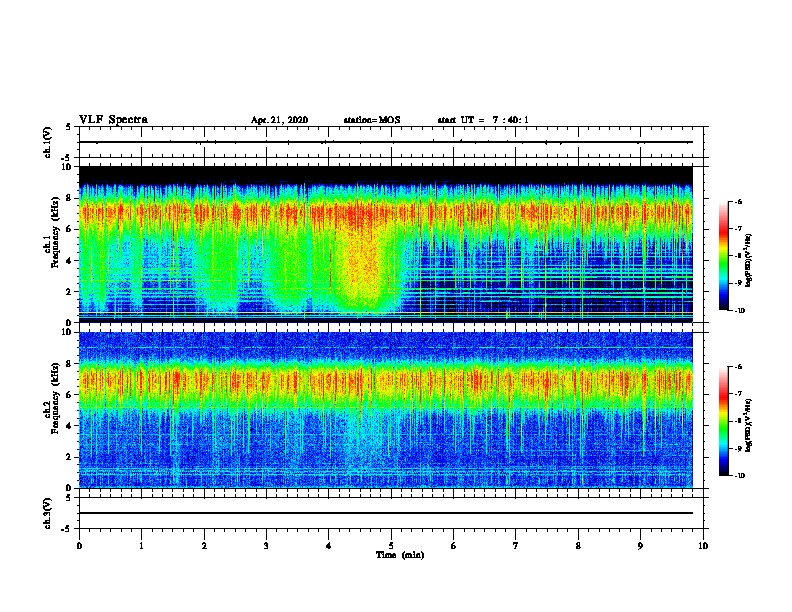Click the "7" tick on the time axis
Image resolution: width=792 pixels, height=612 pixels.
516,546
